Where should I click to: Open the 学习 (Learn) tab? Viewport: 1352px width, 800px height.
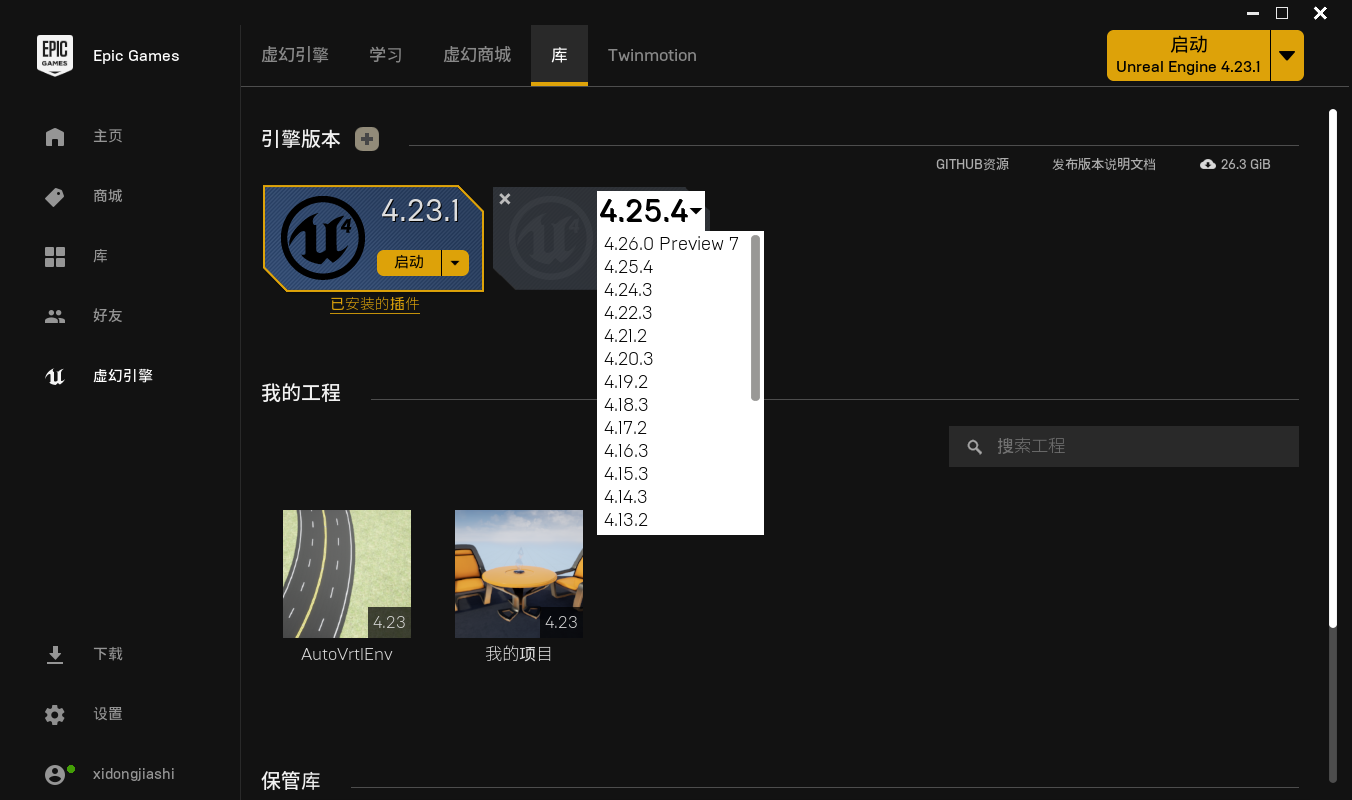coord(385,56)
